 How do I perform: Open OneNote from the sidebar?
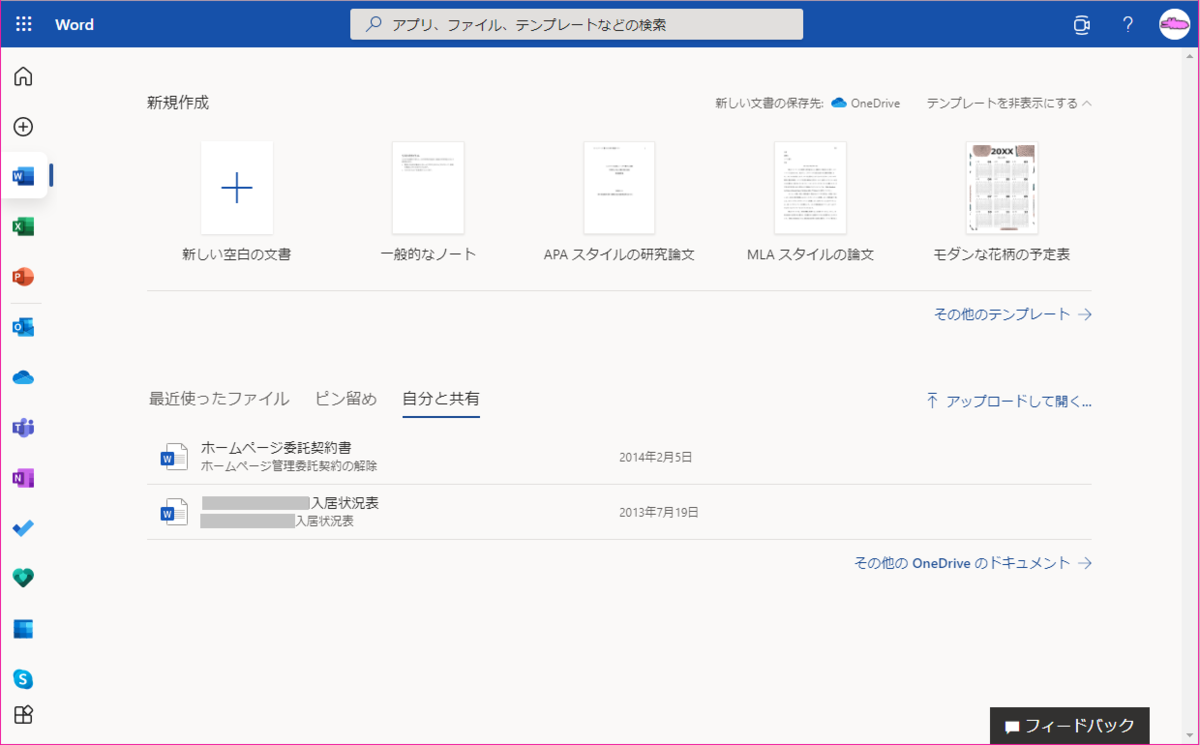pos(23,478)
